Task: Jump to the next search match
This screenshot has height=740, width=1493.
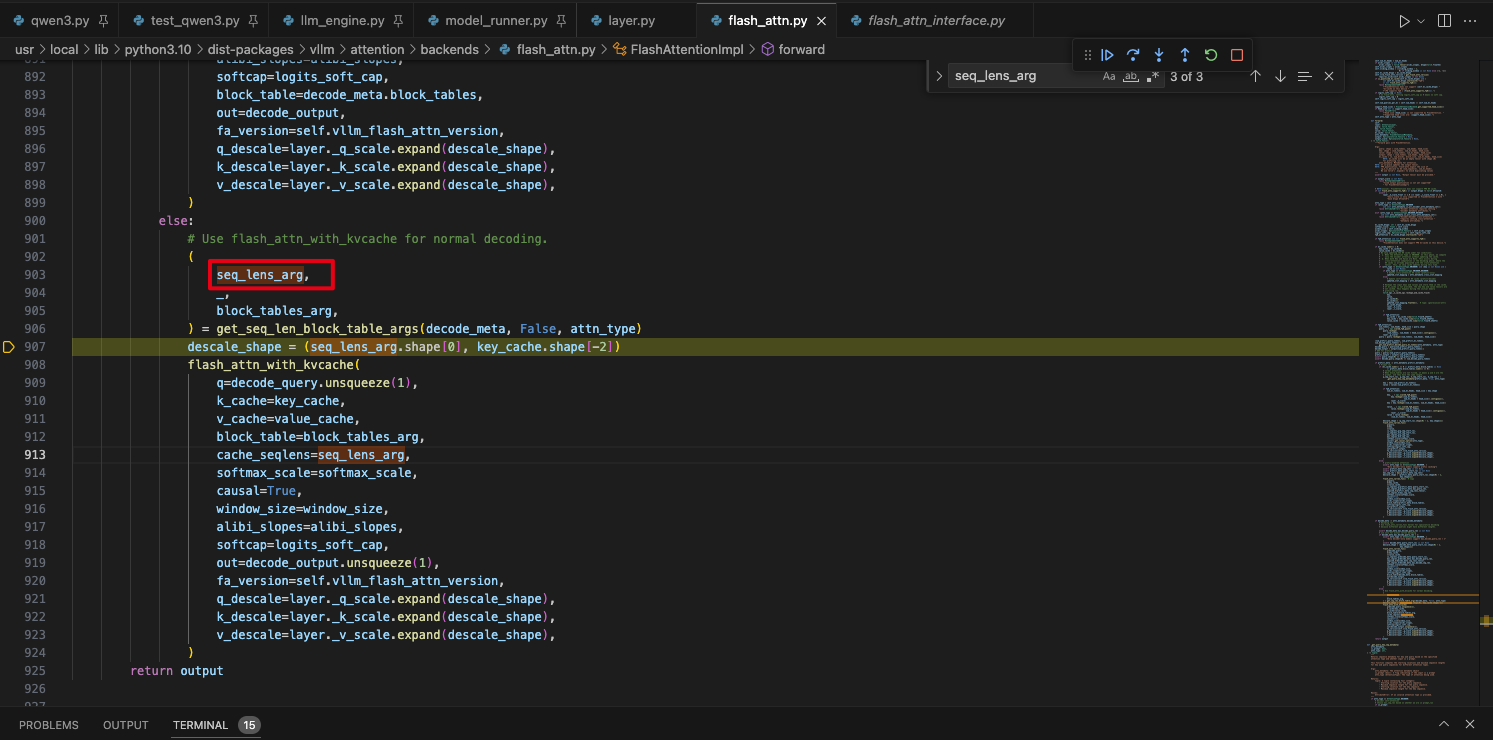Action: click(1280, 76)
